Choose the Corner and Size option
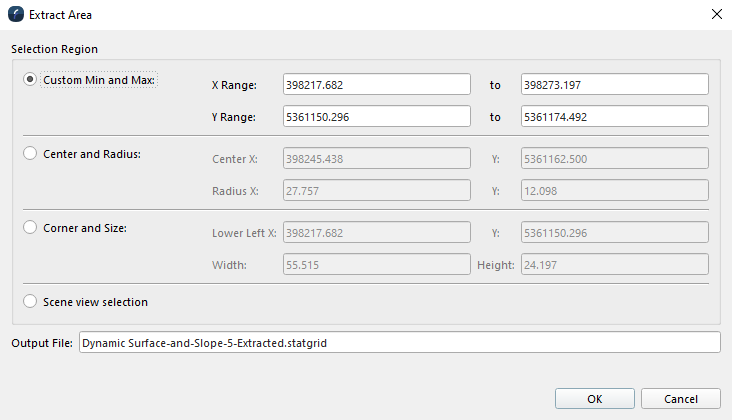Image resolution: width=732 pixels, height=420 pixels. [30, 227]
